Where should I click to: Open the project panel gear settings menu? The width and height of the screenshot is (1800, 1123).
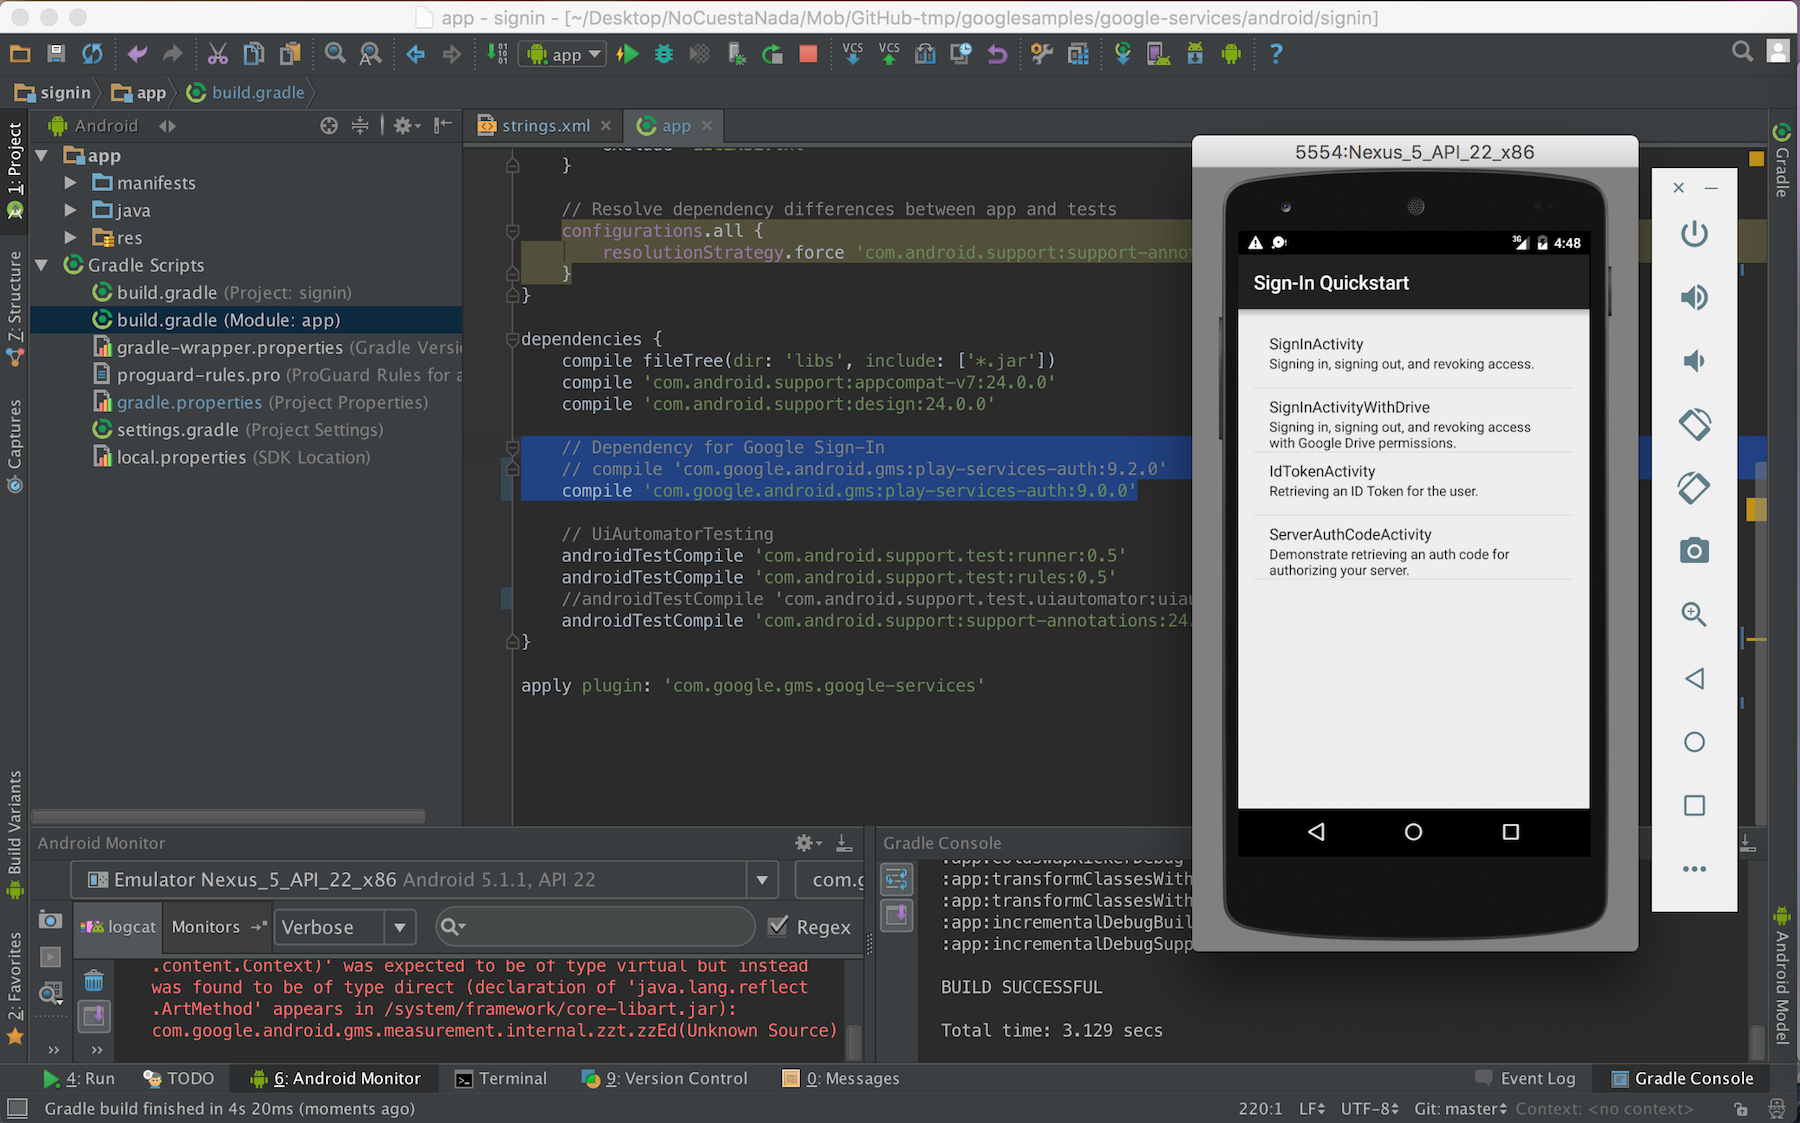click(406, 126)
